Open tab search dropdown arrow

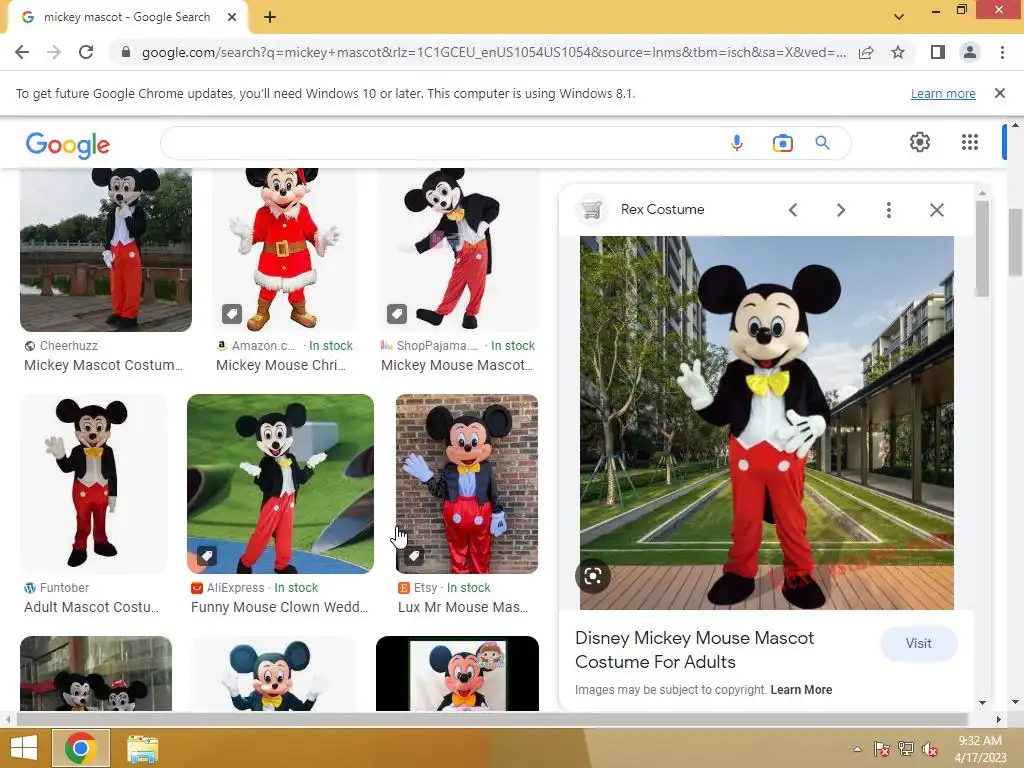899,17
